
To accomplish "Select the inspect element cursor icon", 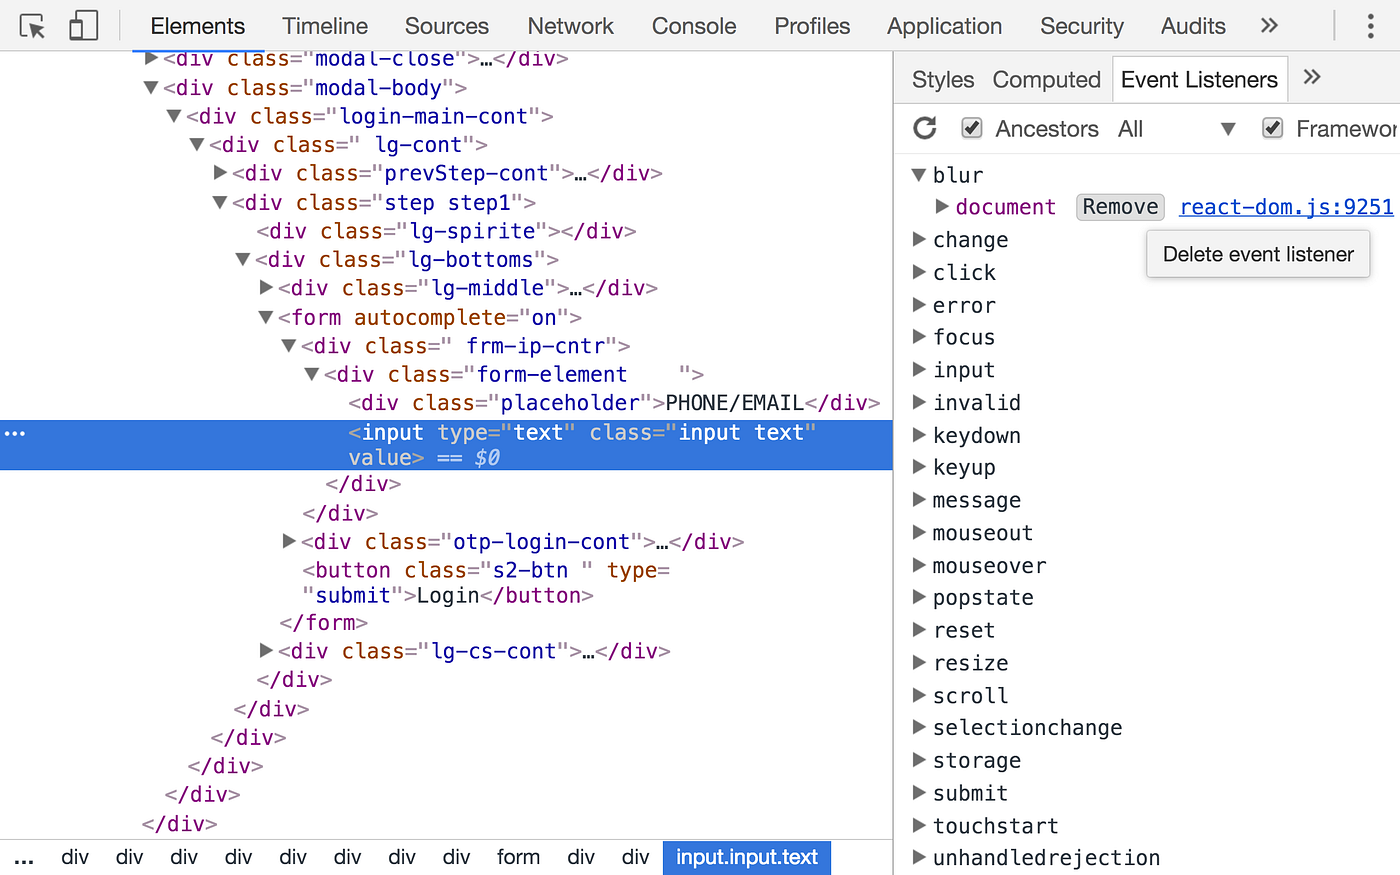I will pyautogui.click(x=32, y=25).
